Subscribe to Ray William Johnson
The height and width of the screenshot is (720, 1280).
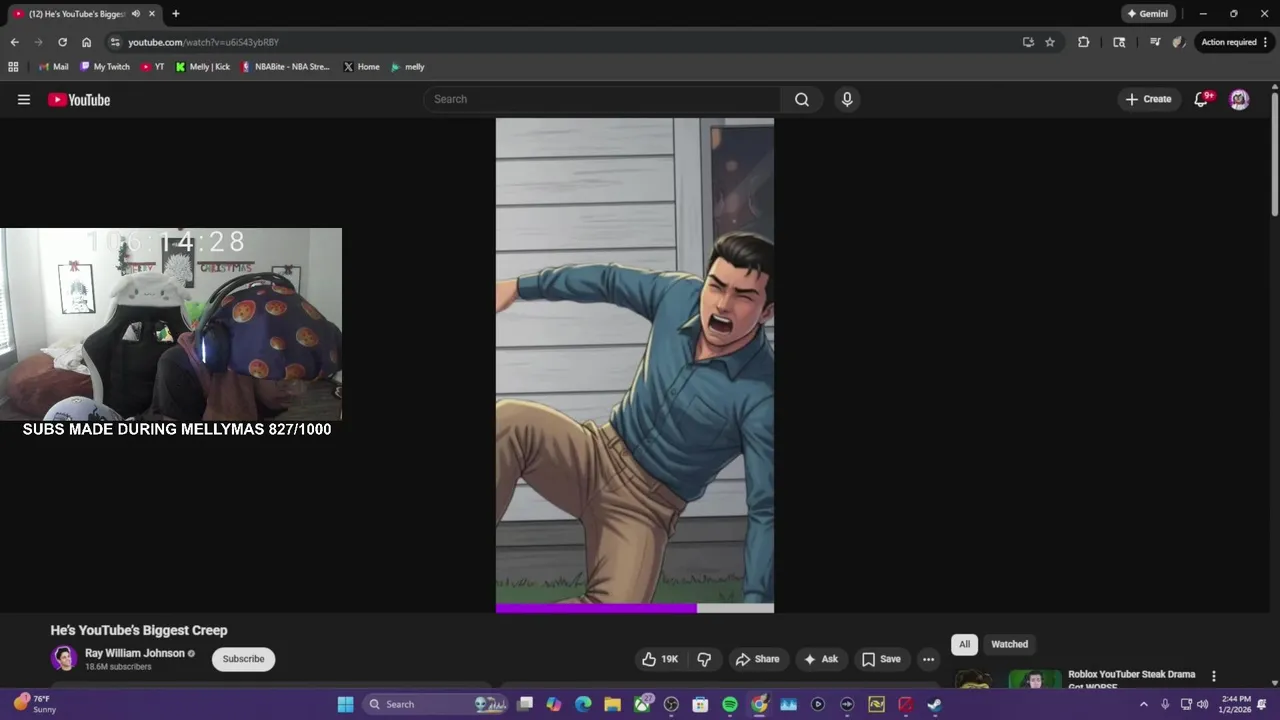coord(243,659)
